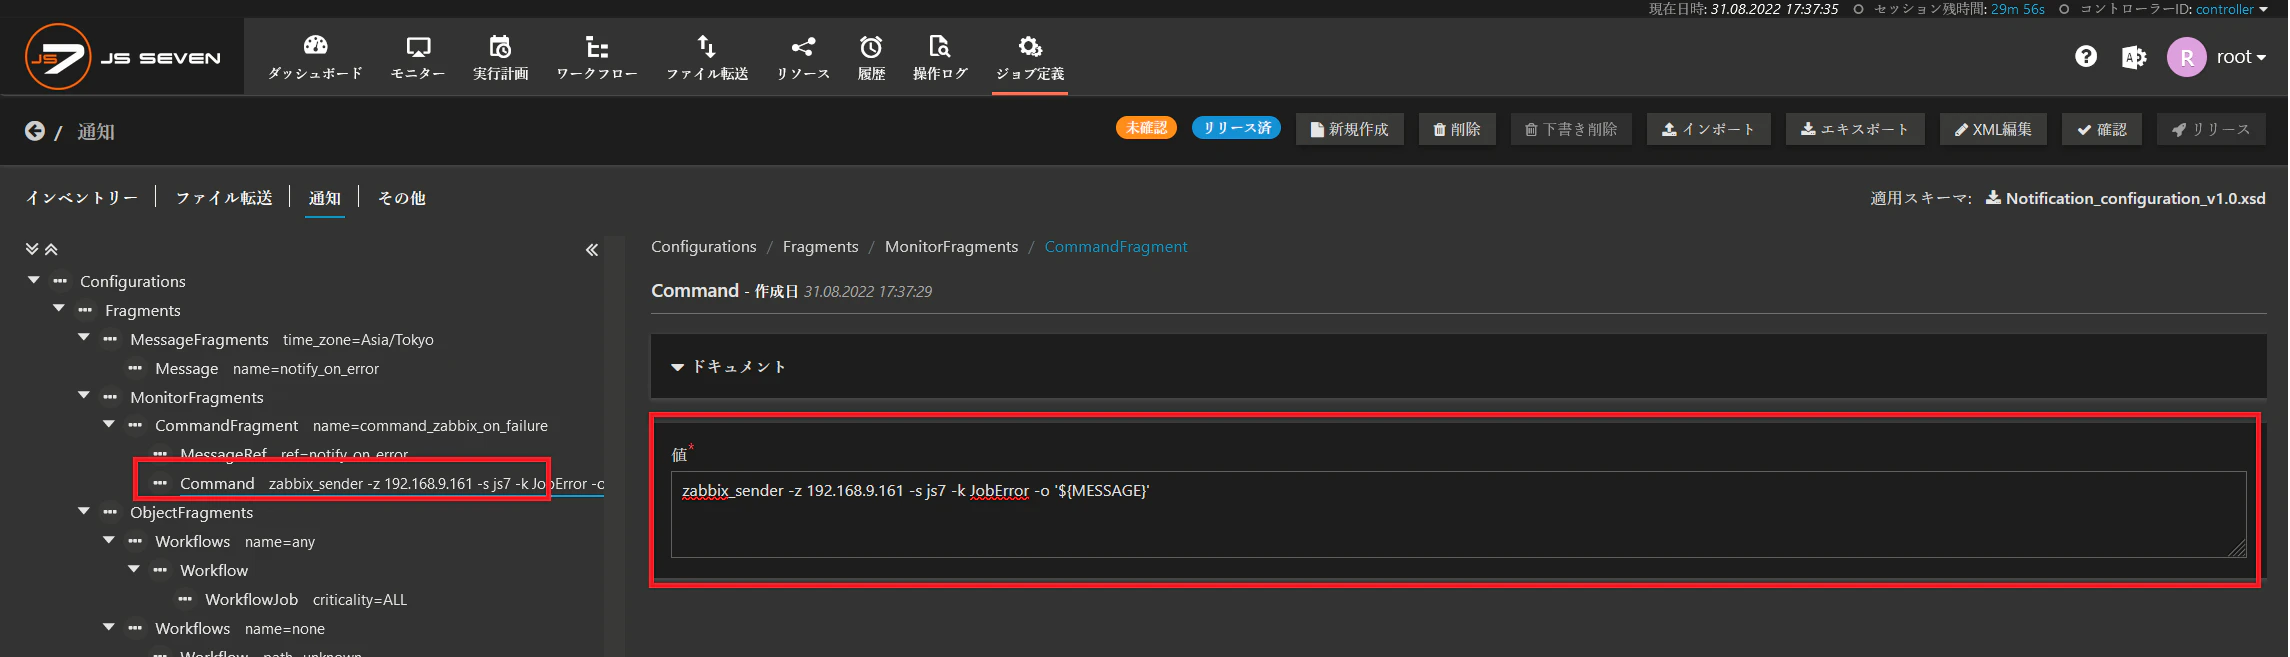The height and width of the screenshot is (657, 2290).
Task: Open the root user dropdown
Action: (2242, 57)
